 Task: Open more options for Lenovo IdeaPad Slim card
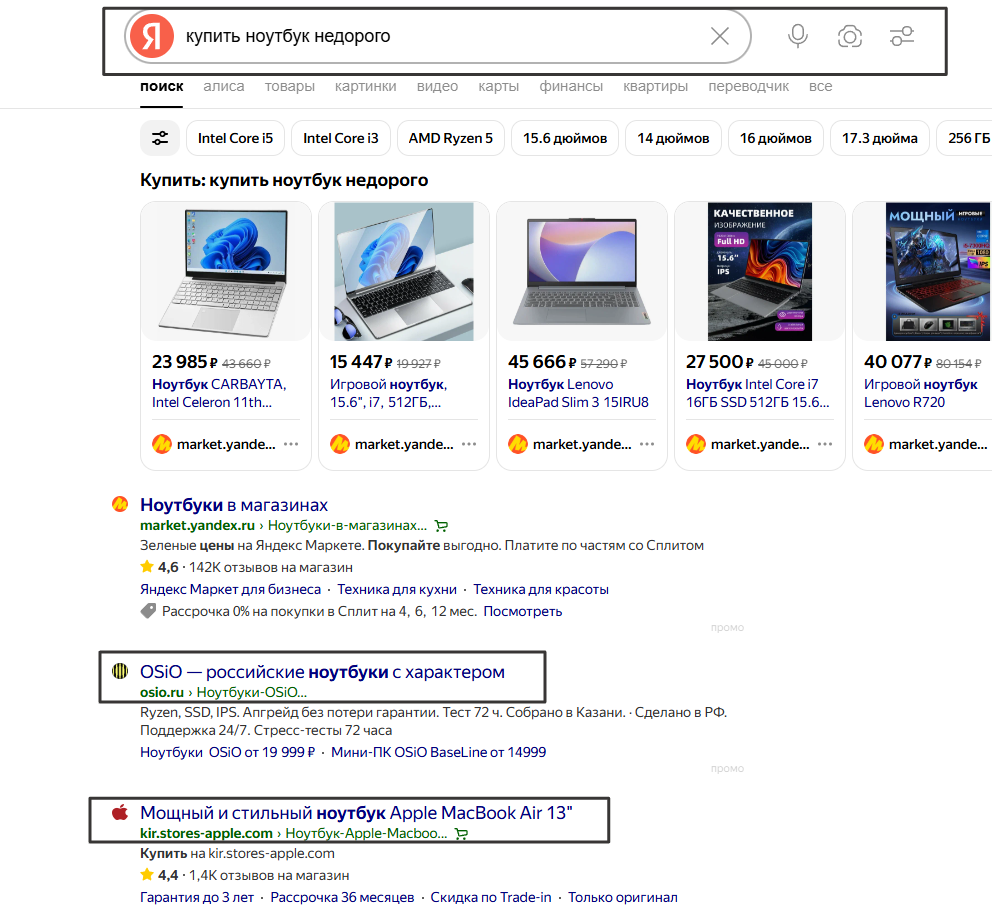[x=647, y=444]
